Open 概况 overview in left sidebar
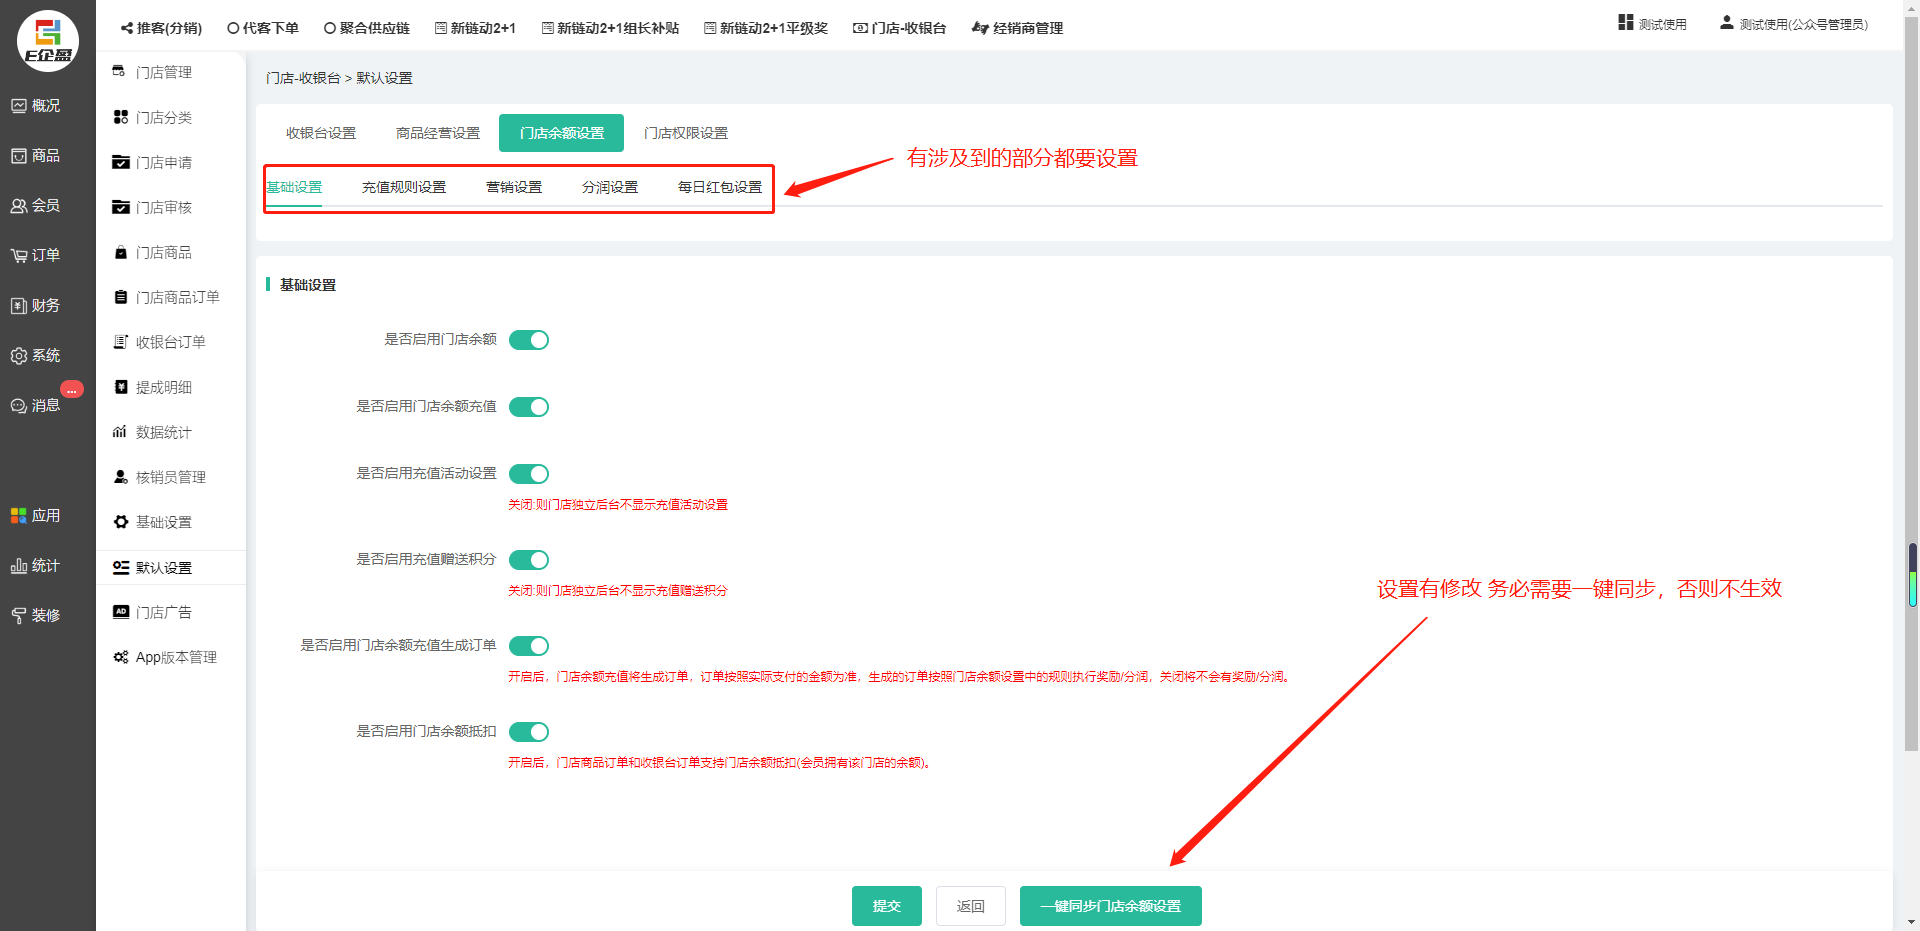 pos(36,106)
